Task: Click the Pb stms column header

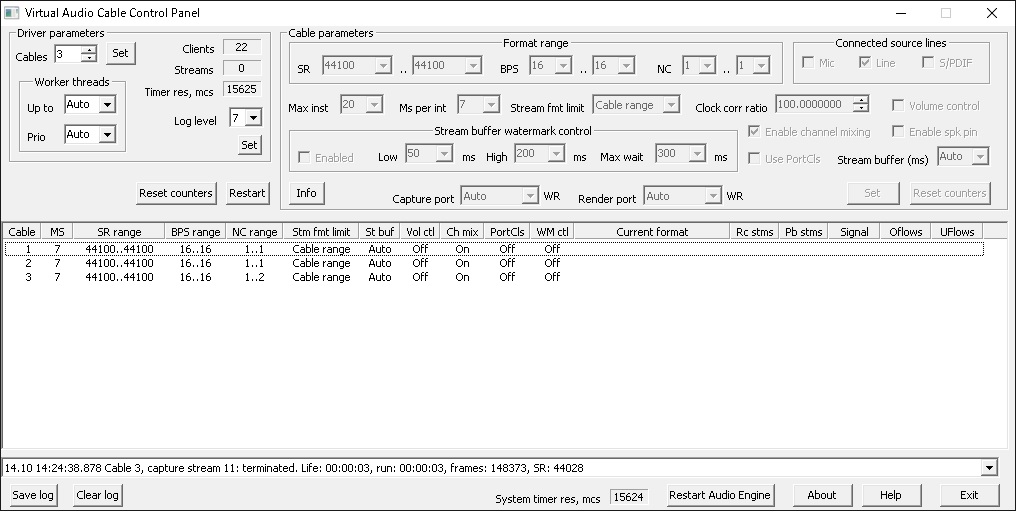Action: [803, 232]
